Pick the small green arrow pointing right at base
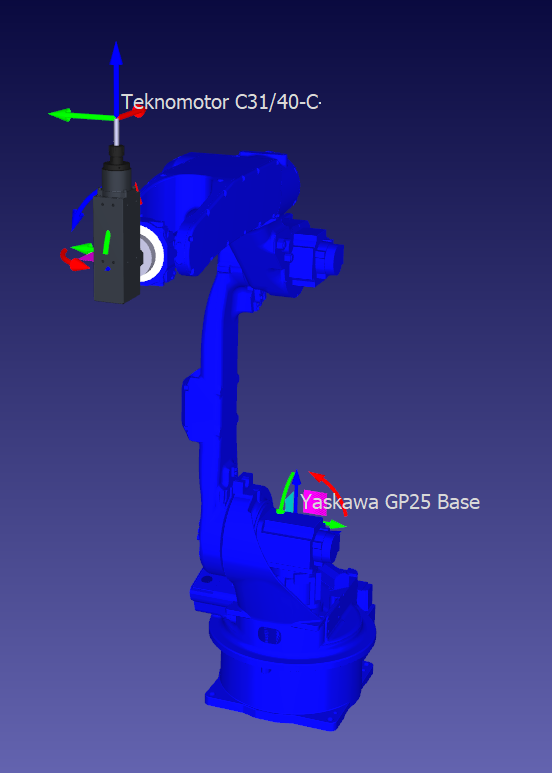The height and width of the screenshot is (773, 552). [x=336, y=525]
